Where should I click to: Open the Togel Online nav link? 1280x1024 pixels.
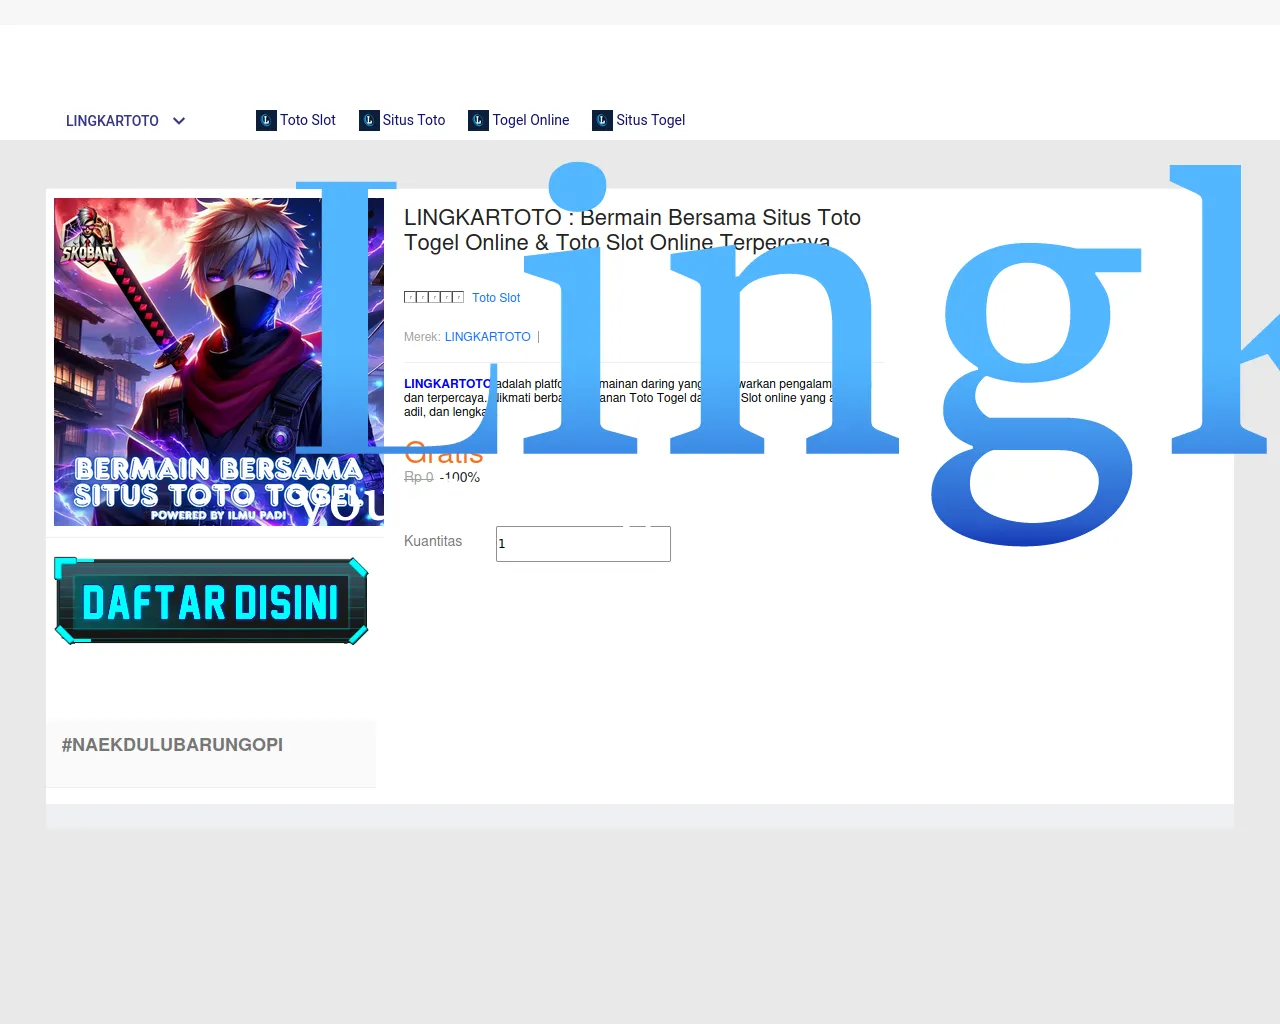[531, 120]
